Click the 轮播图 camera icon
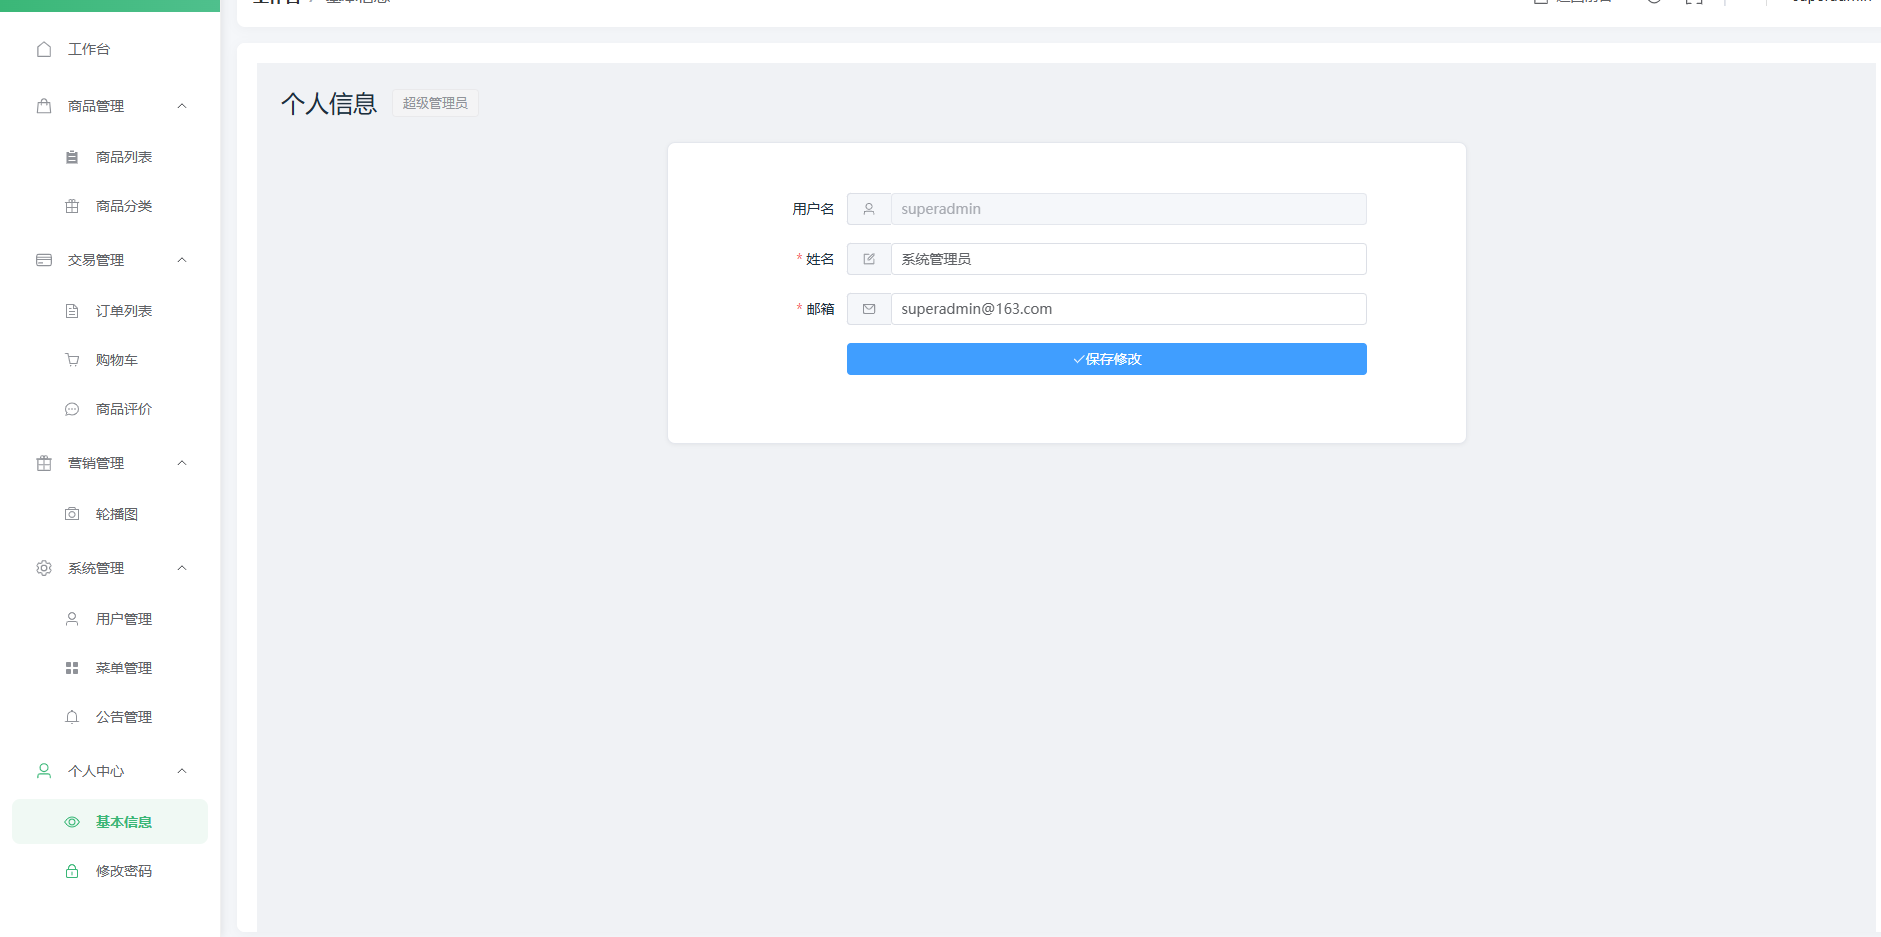1881x937 pixels. pos(72,514)
